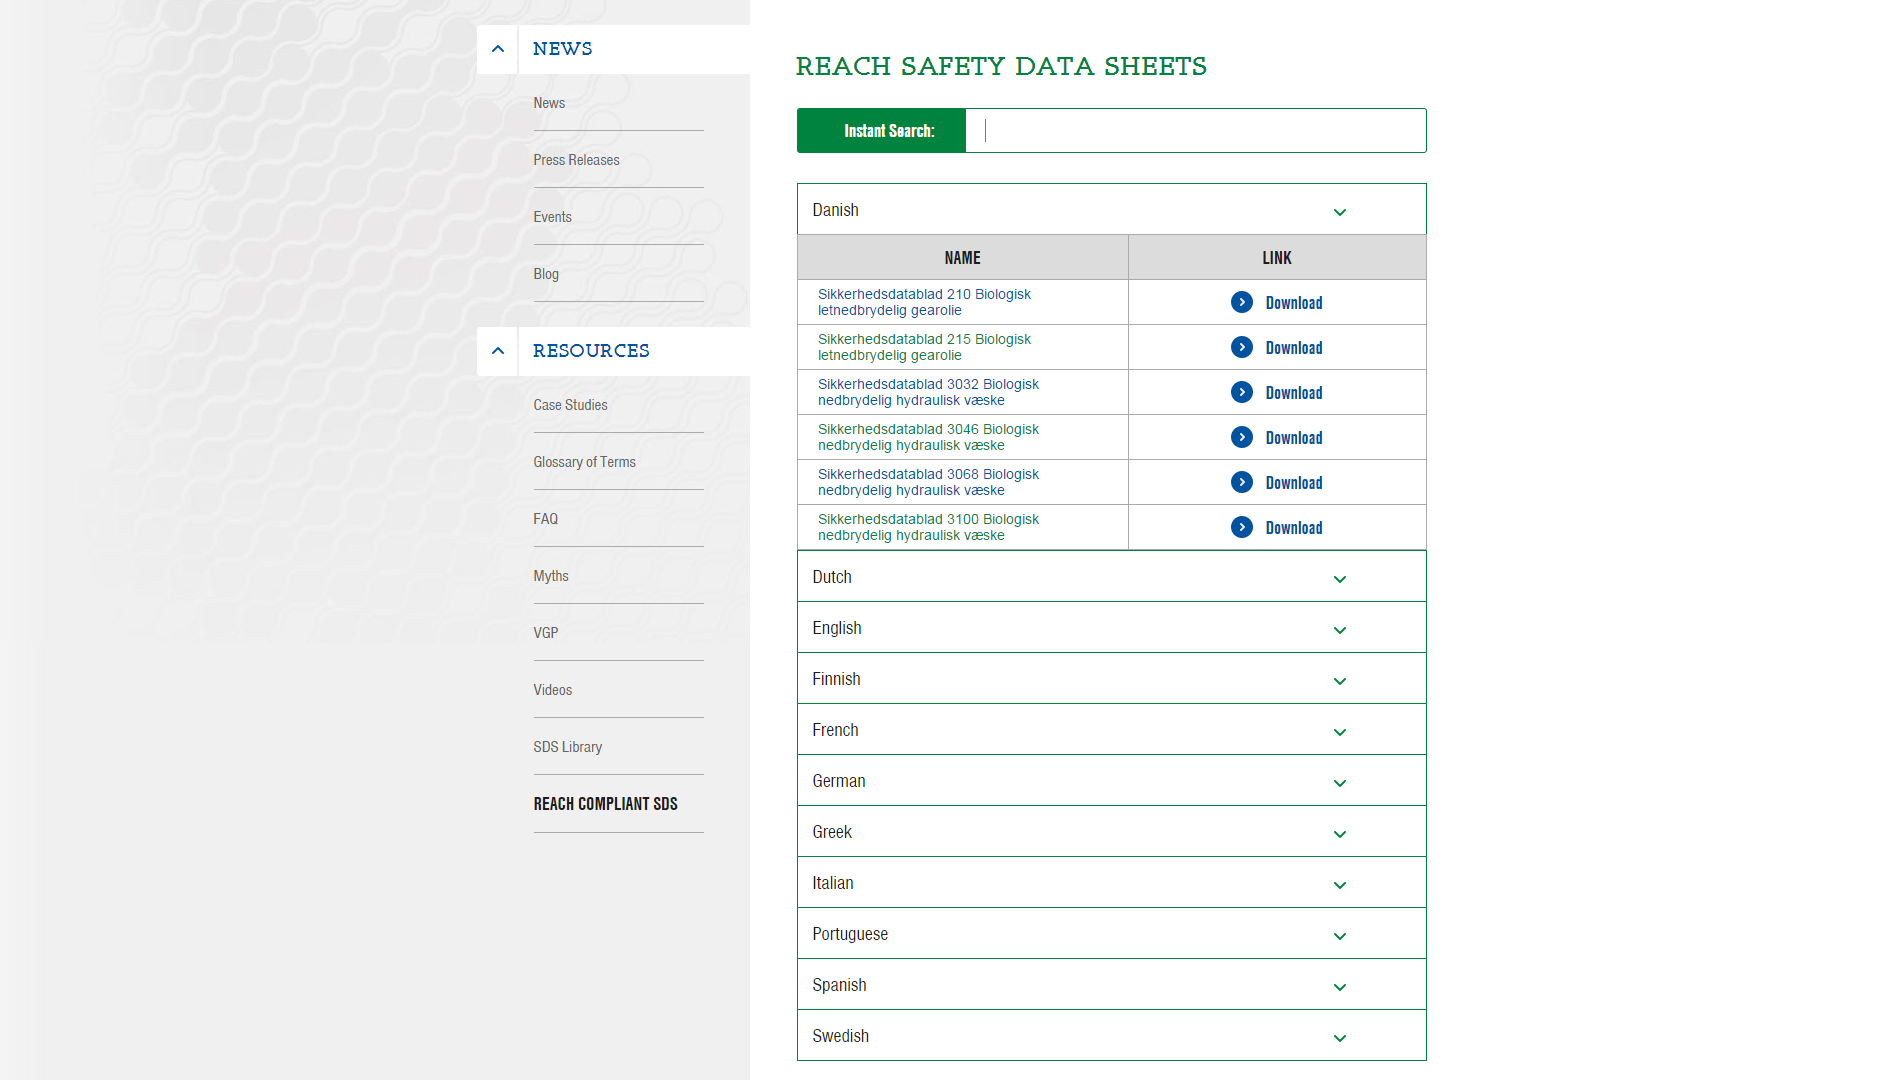Download text link for Sikkerhedsdatablad 3068
This screenshot has height=1080, width=1901.
(1293, 483)
